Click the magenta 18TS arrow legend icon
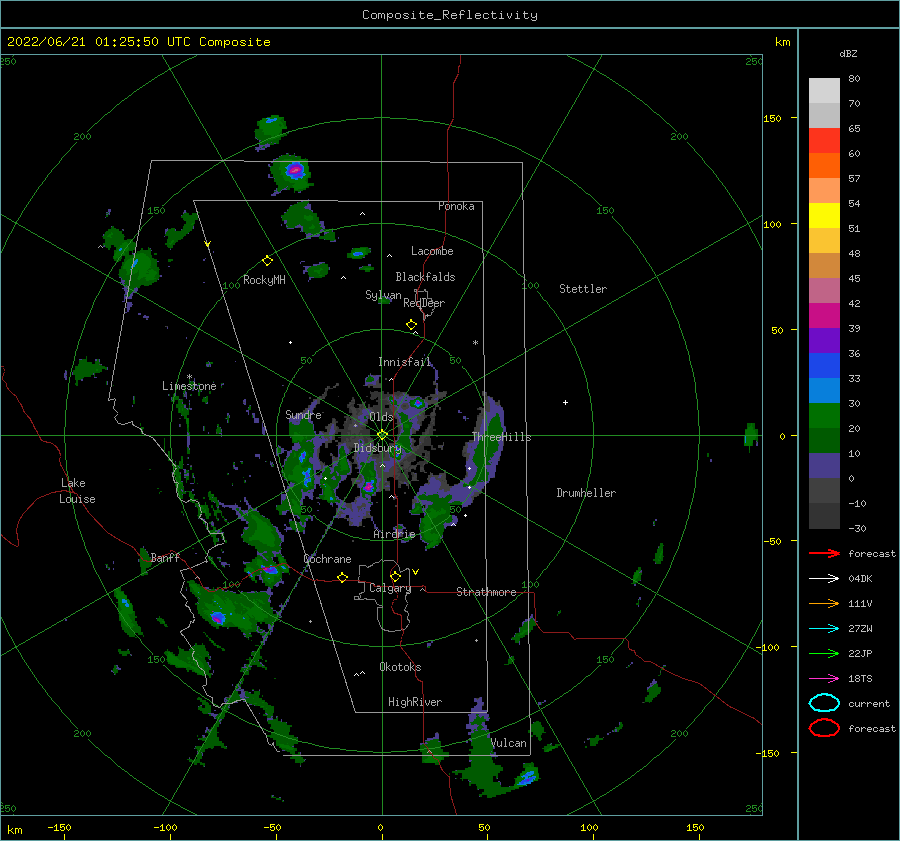900x841 pixels. (824, 679)
